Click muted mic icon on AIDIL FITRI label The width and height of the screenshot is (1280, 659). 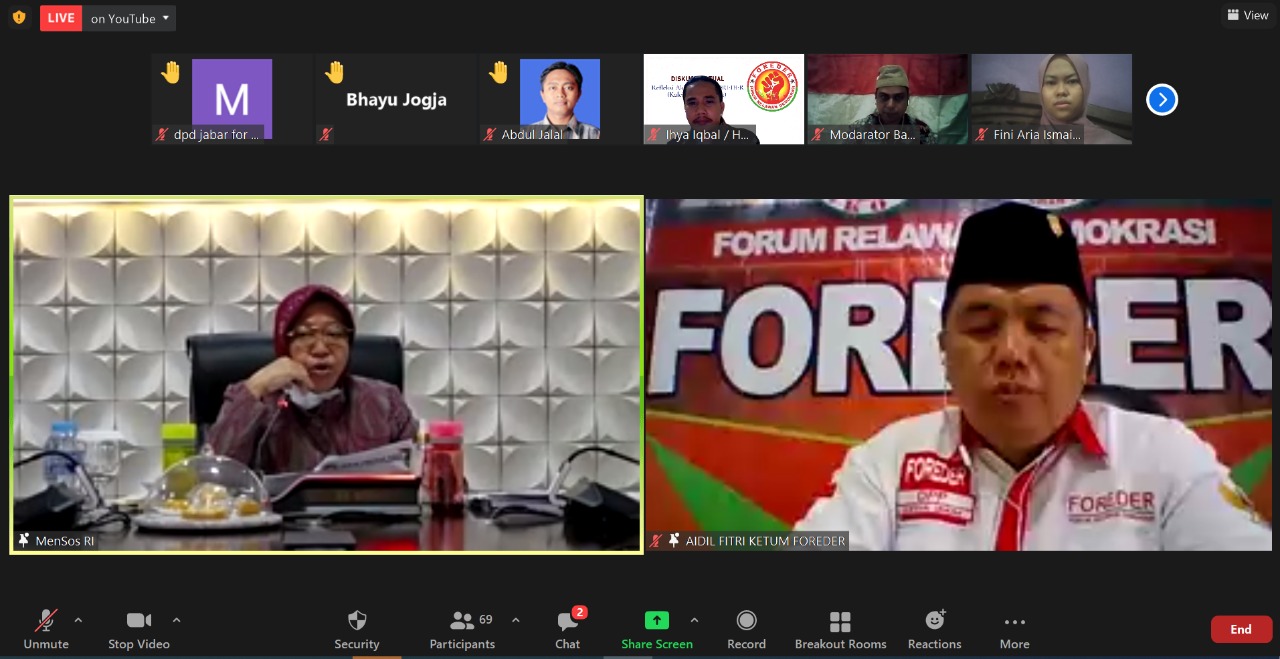coord(656,541)
